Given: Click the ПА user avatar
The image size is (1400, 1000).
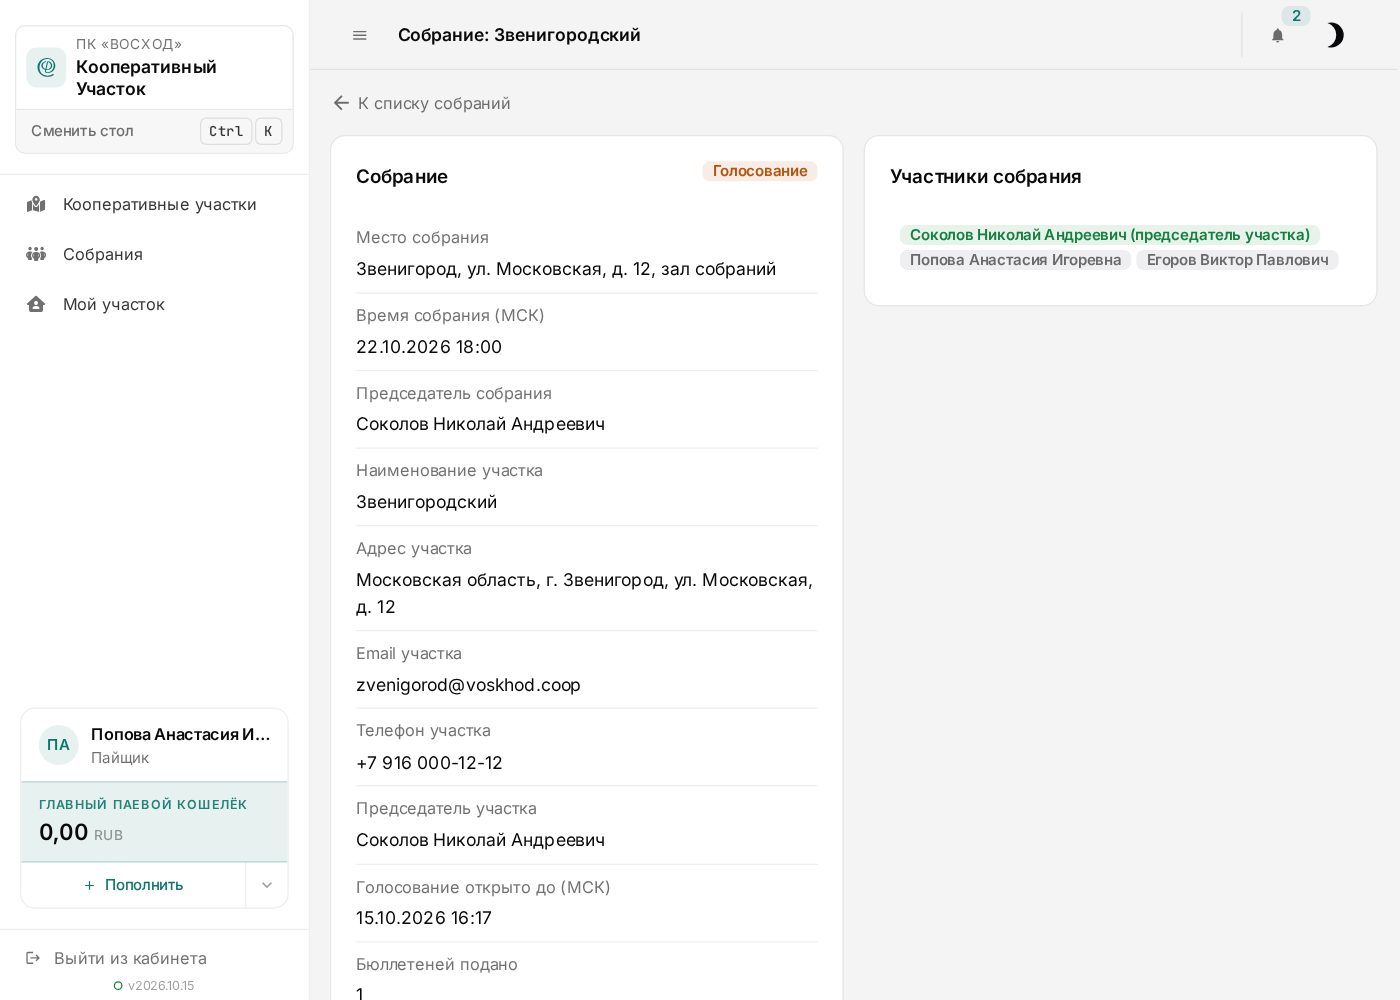Looking at the screenshot, I should 59,745.
